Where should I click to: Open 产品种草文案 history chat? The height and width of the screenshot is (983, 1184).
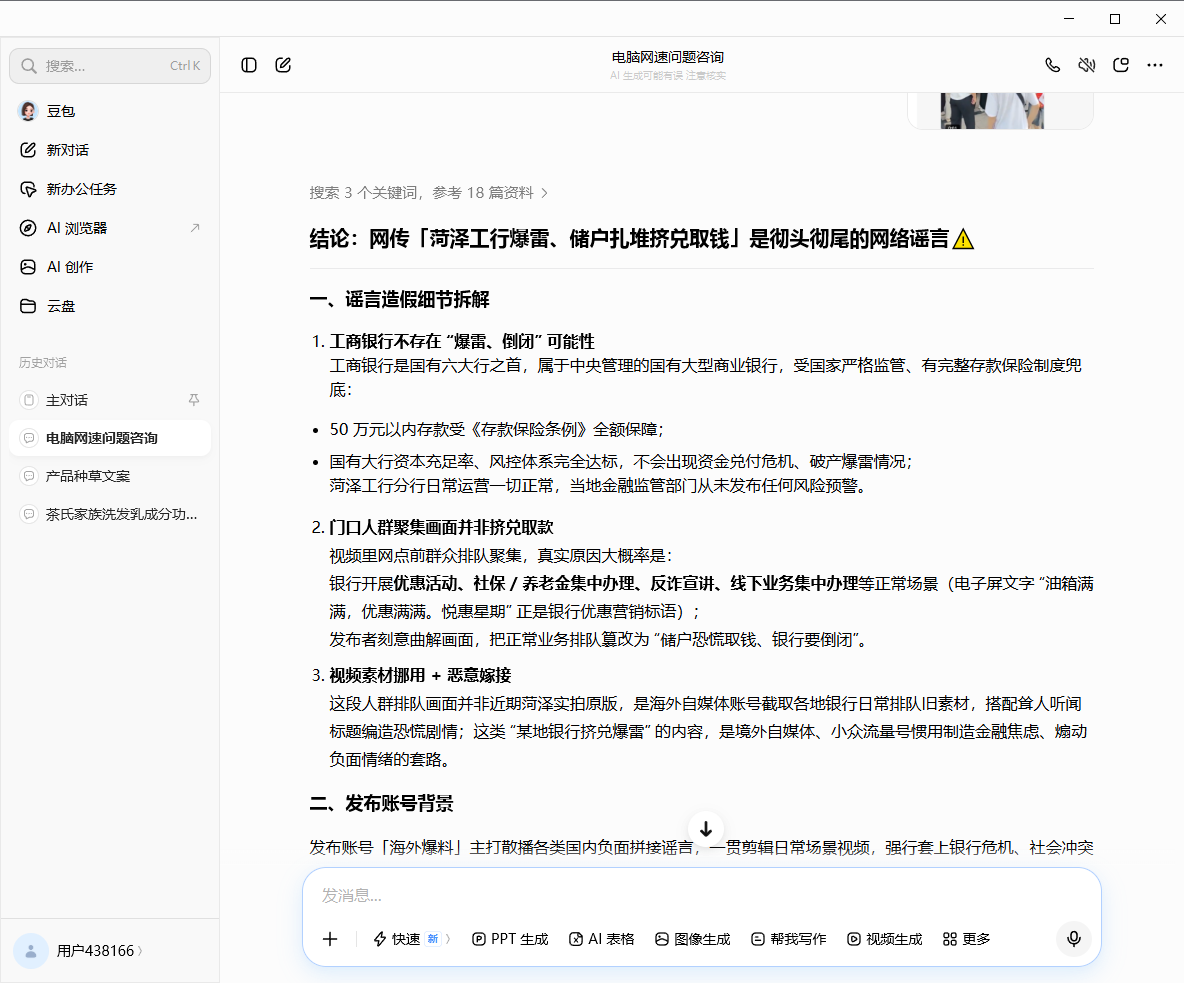click(110, 476)
